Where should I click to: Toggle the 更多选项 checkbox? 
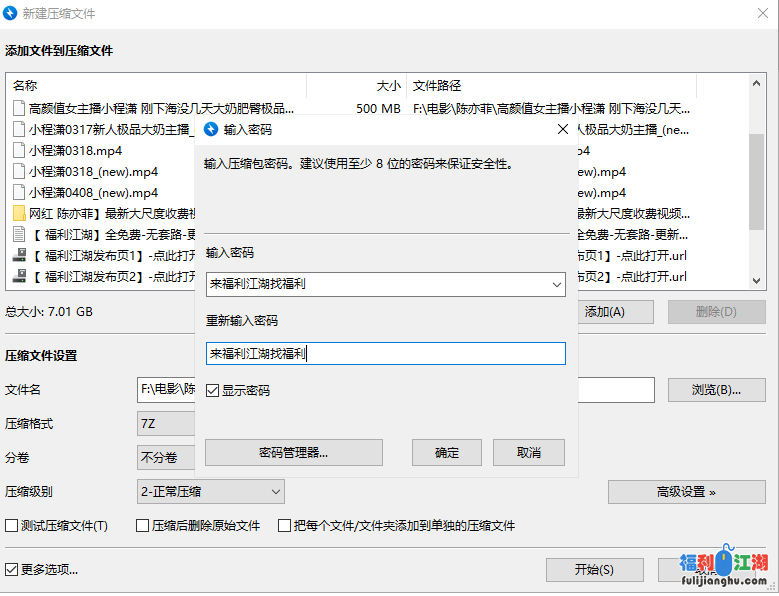pyautogui.click(x=12, y=570)
